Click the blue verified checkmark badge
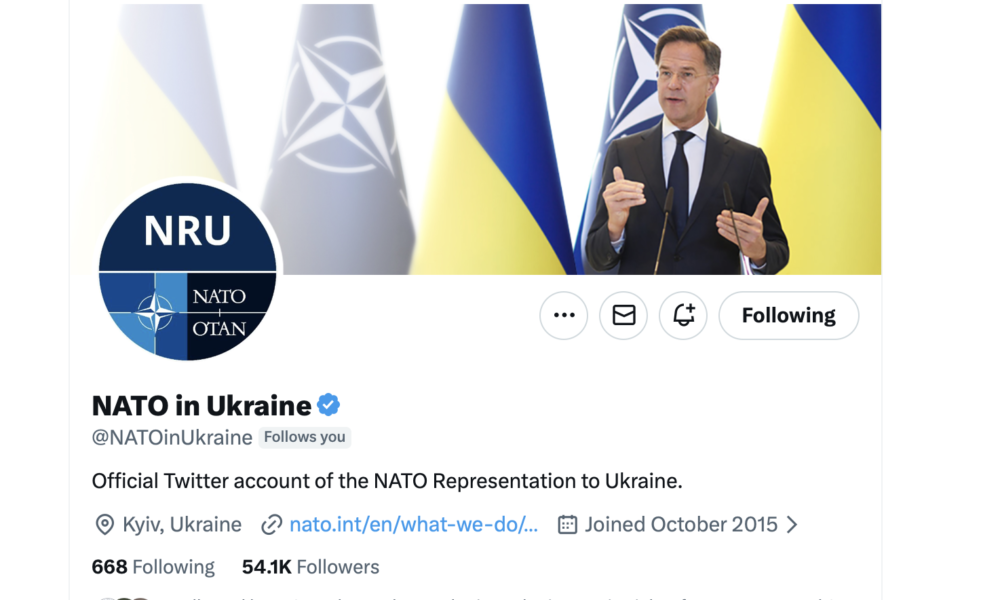 [x=329, y=405]
